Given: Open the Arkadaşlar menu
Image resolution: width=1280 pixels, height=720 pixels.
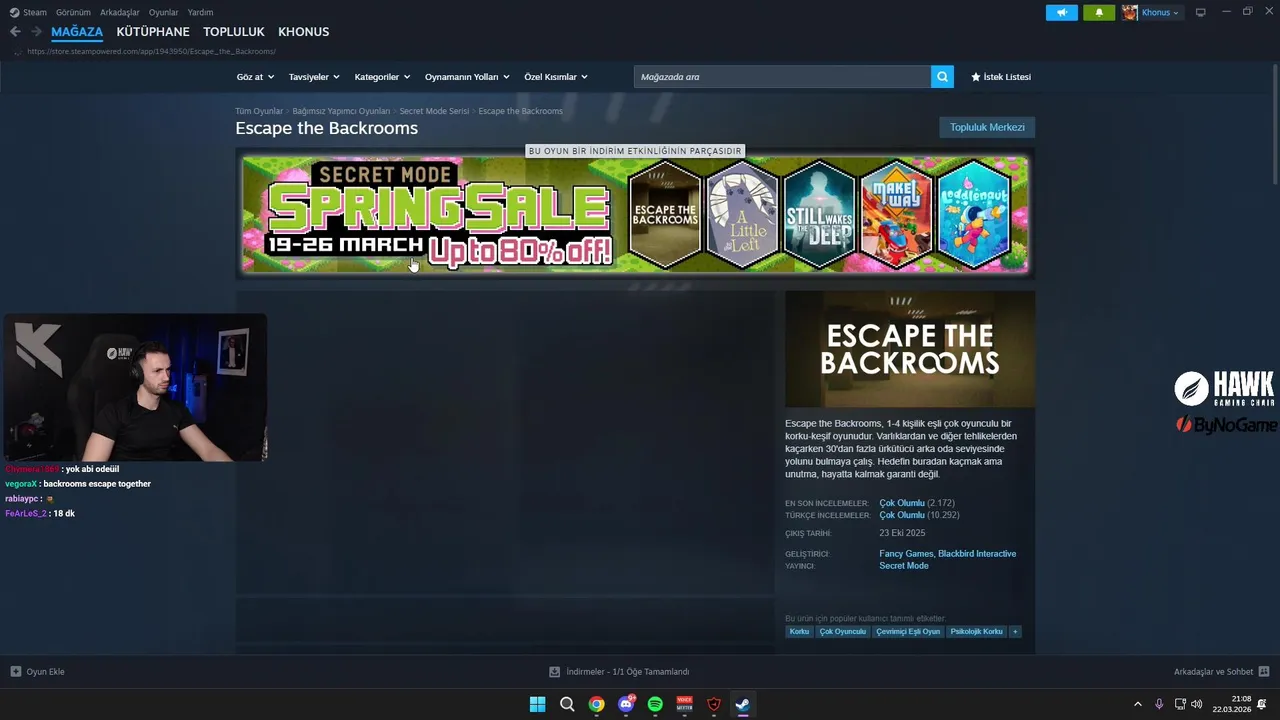Looking at the screenshot, I should (x=120, y=12).
